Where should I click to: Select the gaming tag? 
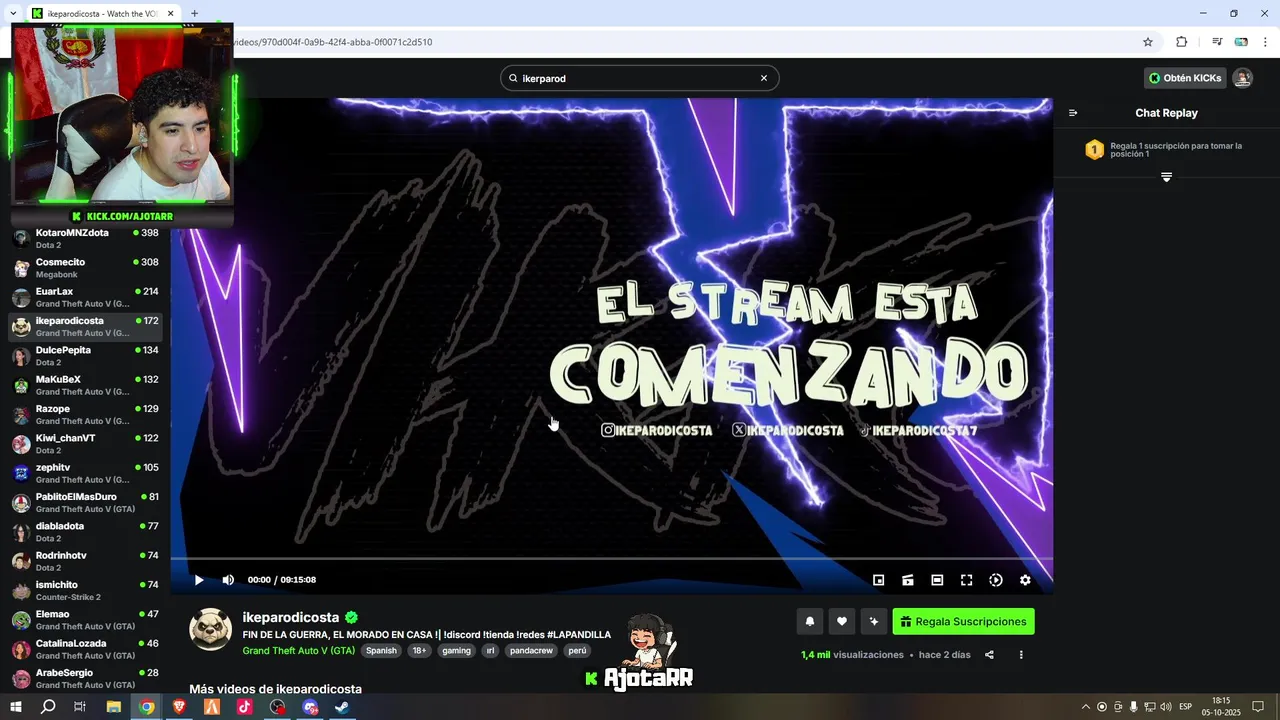click(457, 650)
